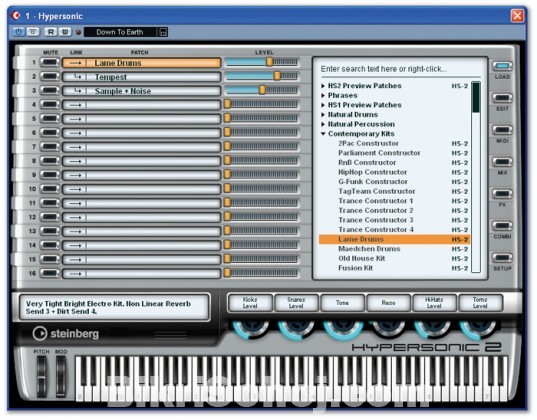
Task: Open the FX page button
Action: 502,194
